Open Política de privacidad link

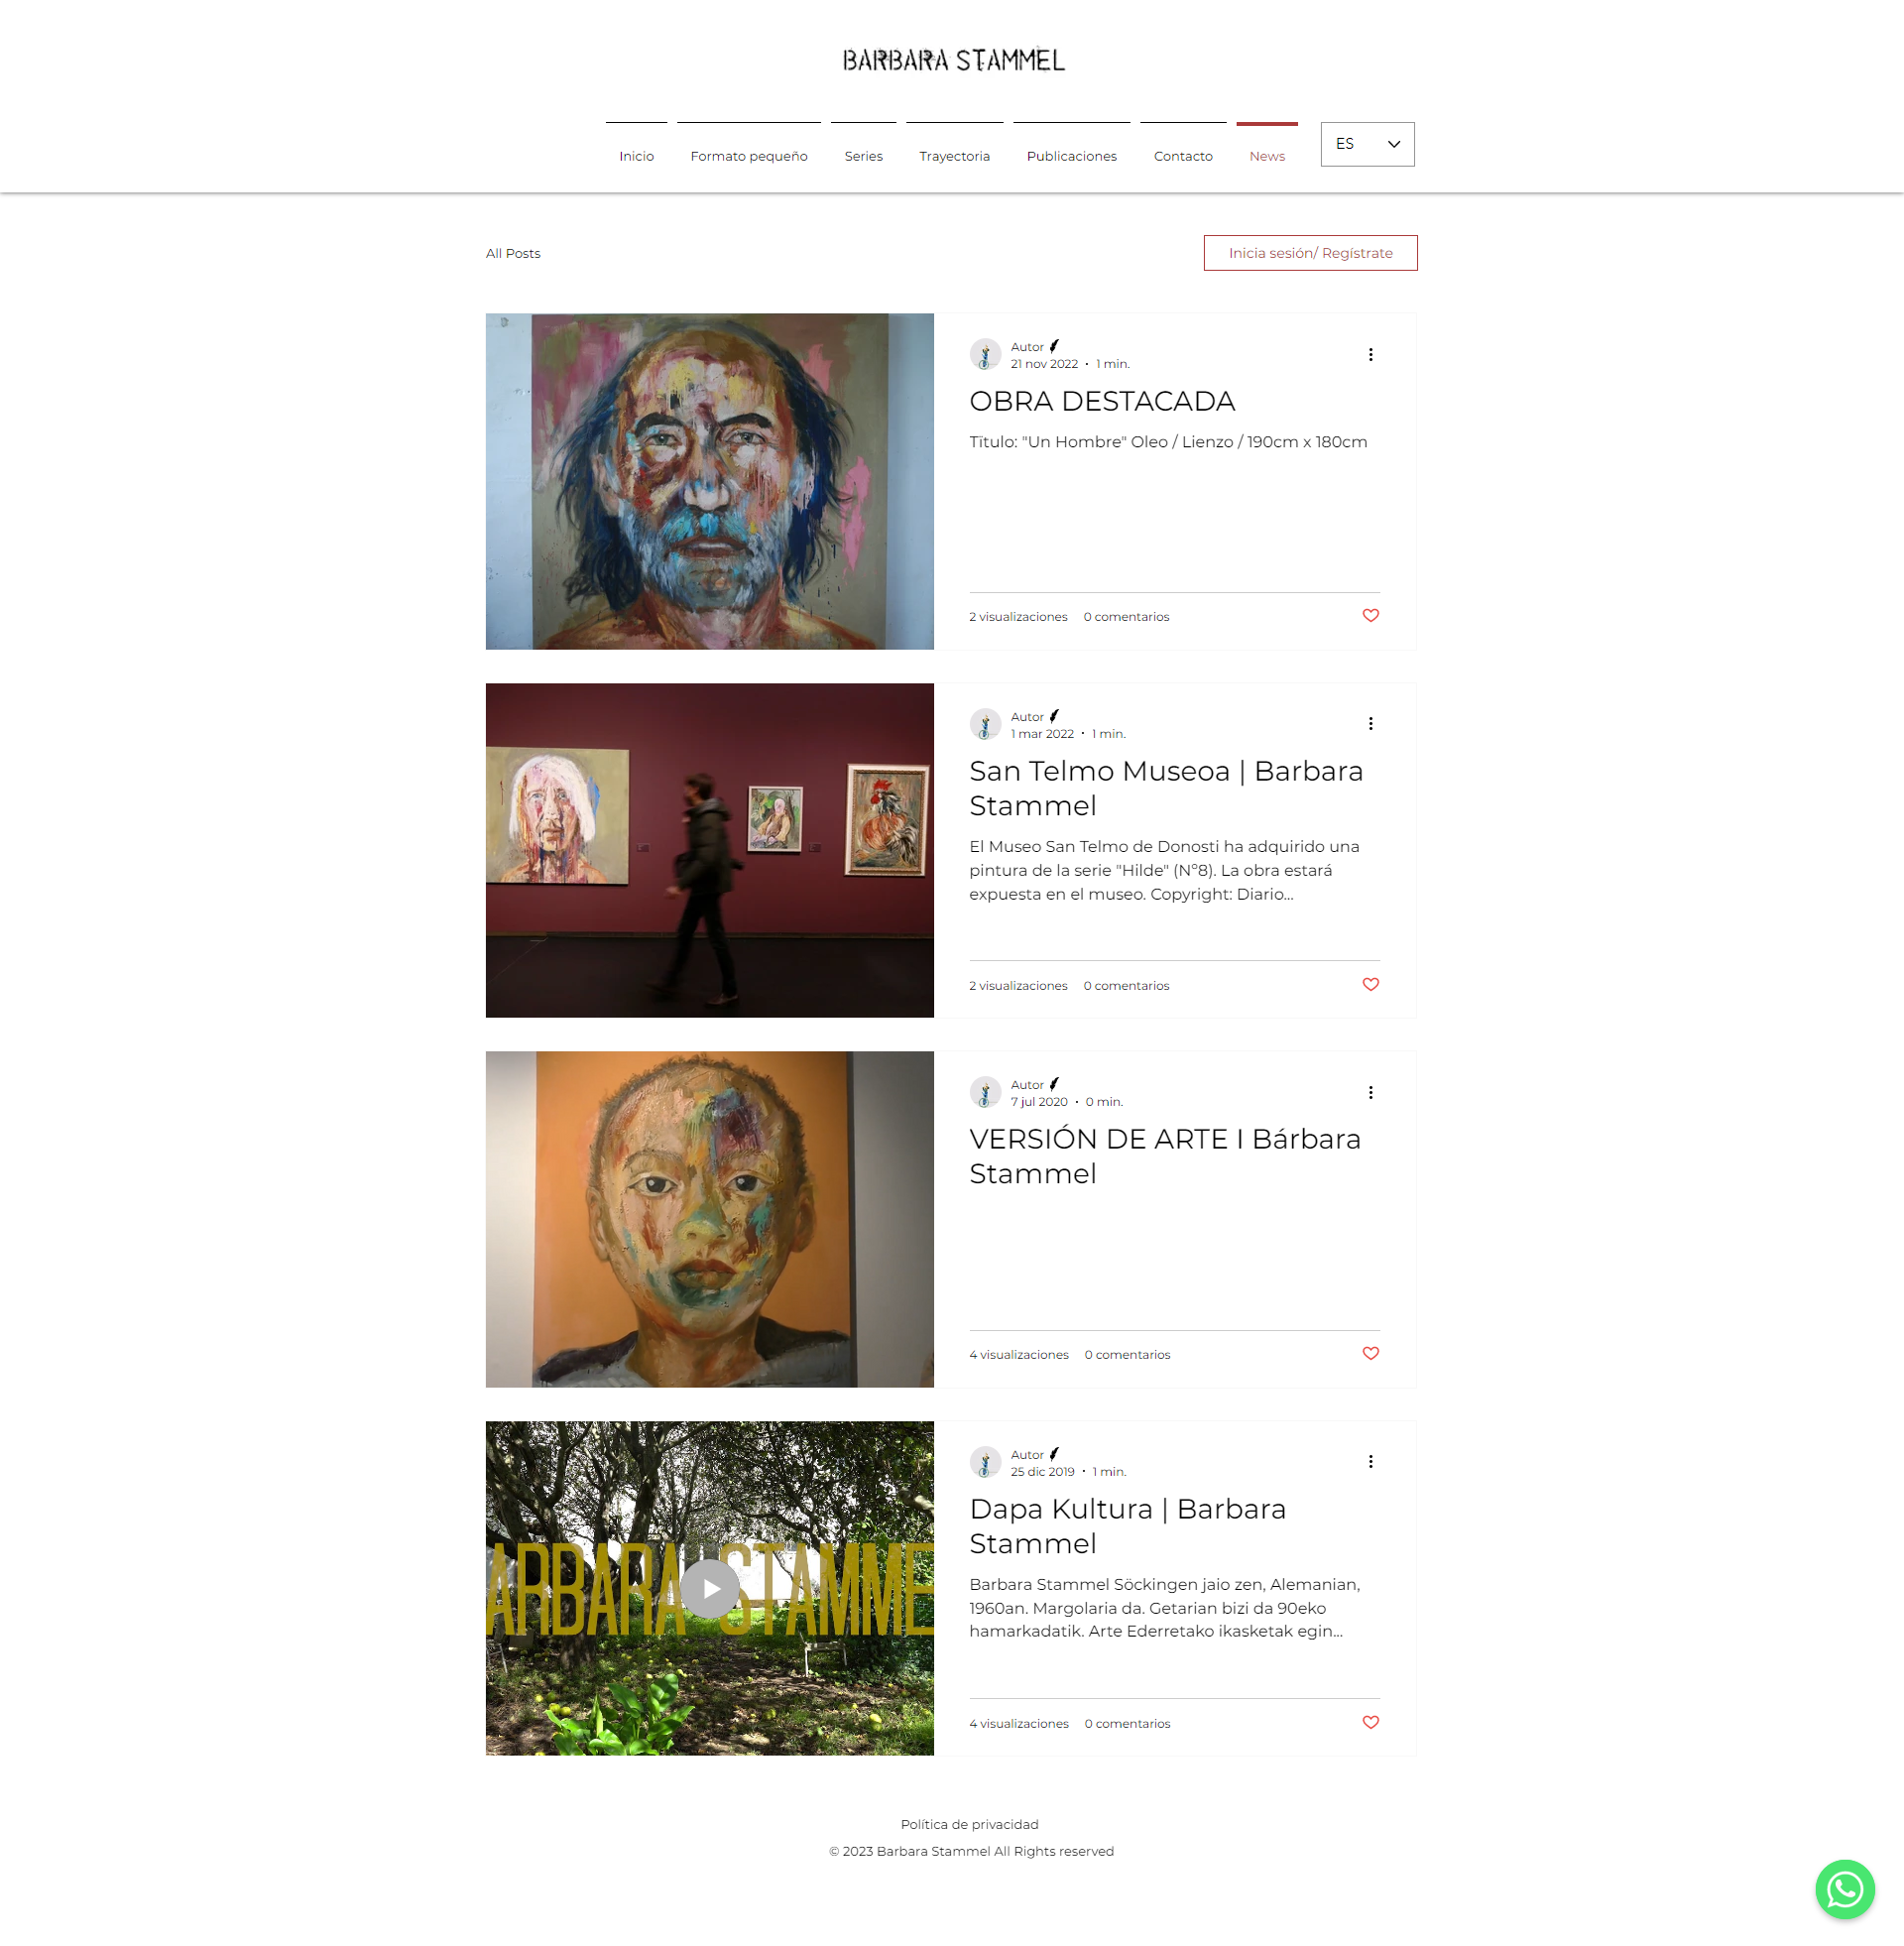969,1824
